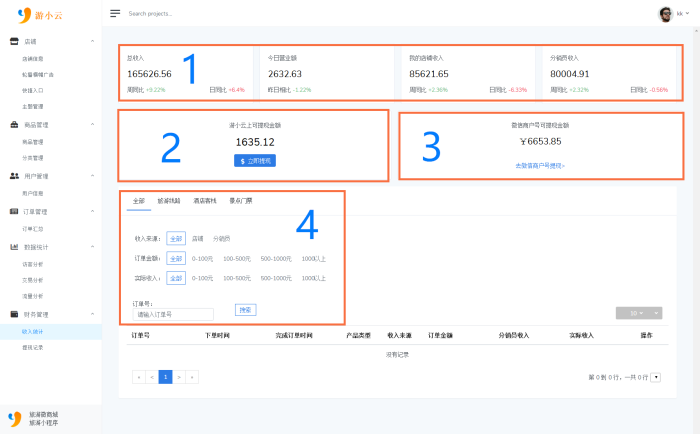Click the kk user avatar
Image resolution: width=700 pixels, height=434 pixels.
point(666,14)
